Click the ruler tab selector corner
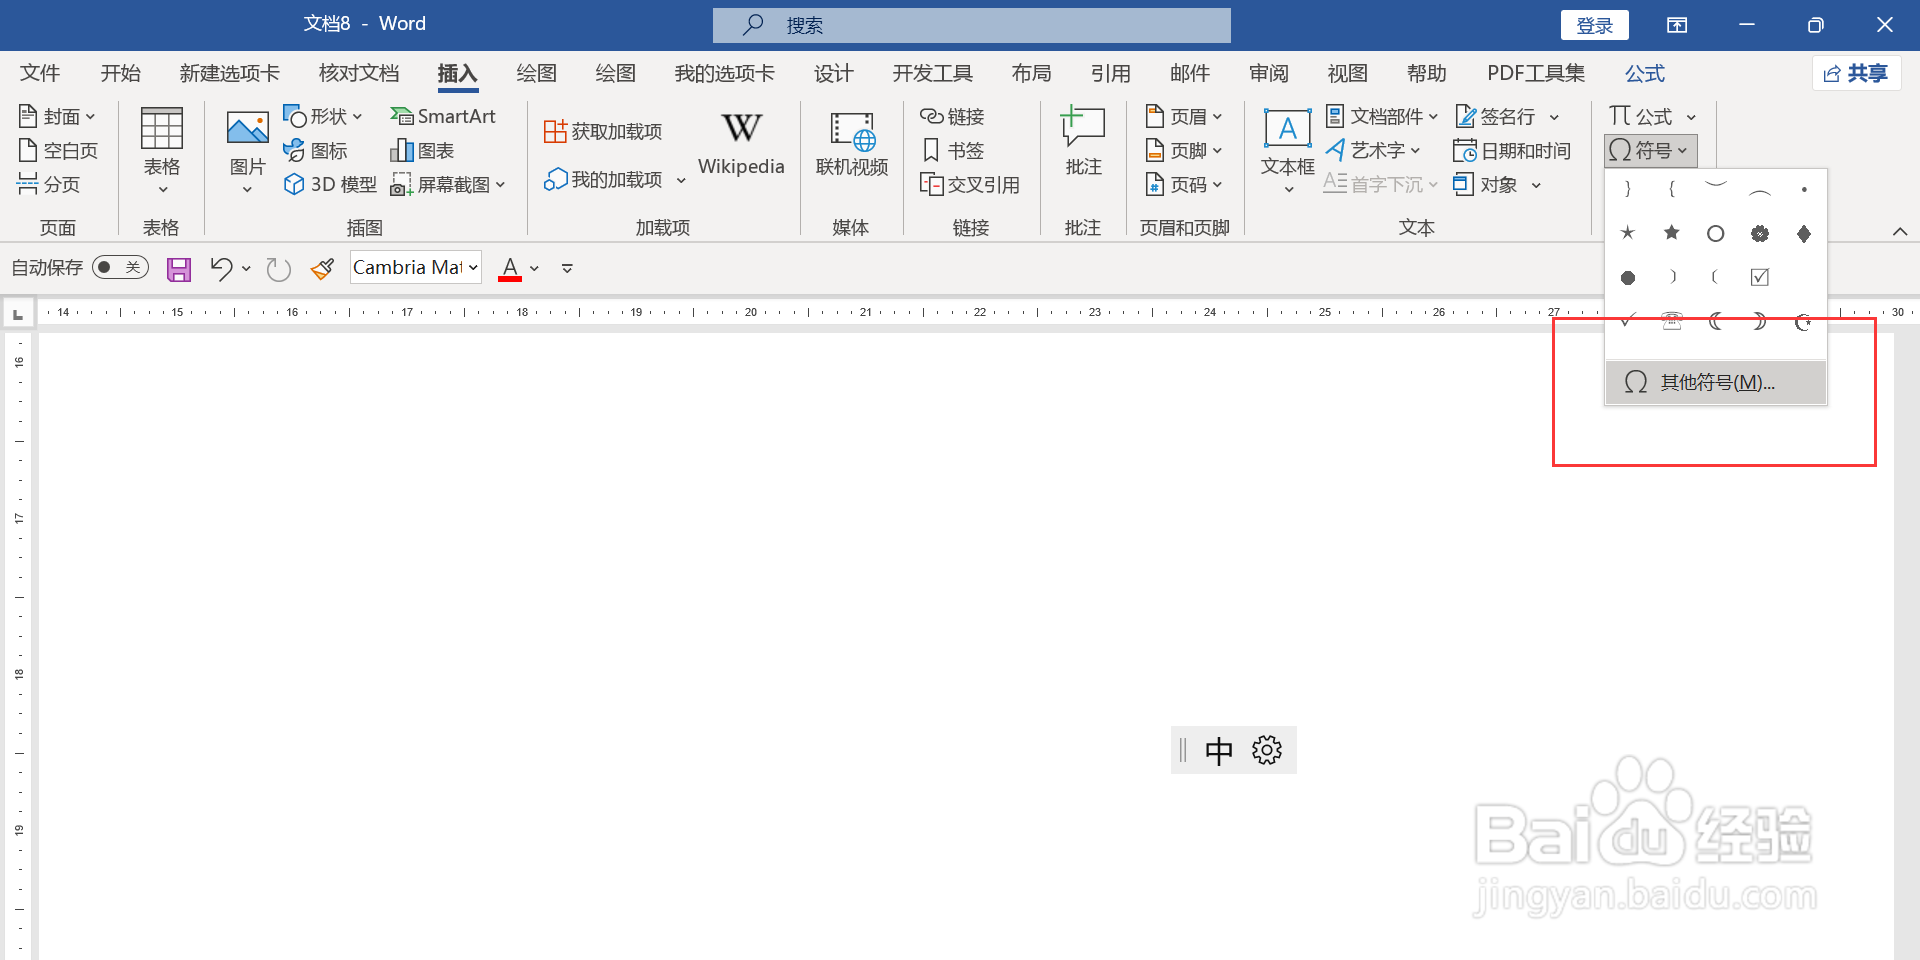1920x960 pixels. 18,314
